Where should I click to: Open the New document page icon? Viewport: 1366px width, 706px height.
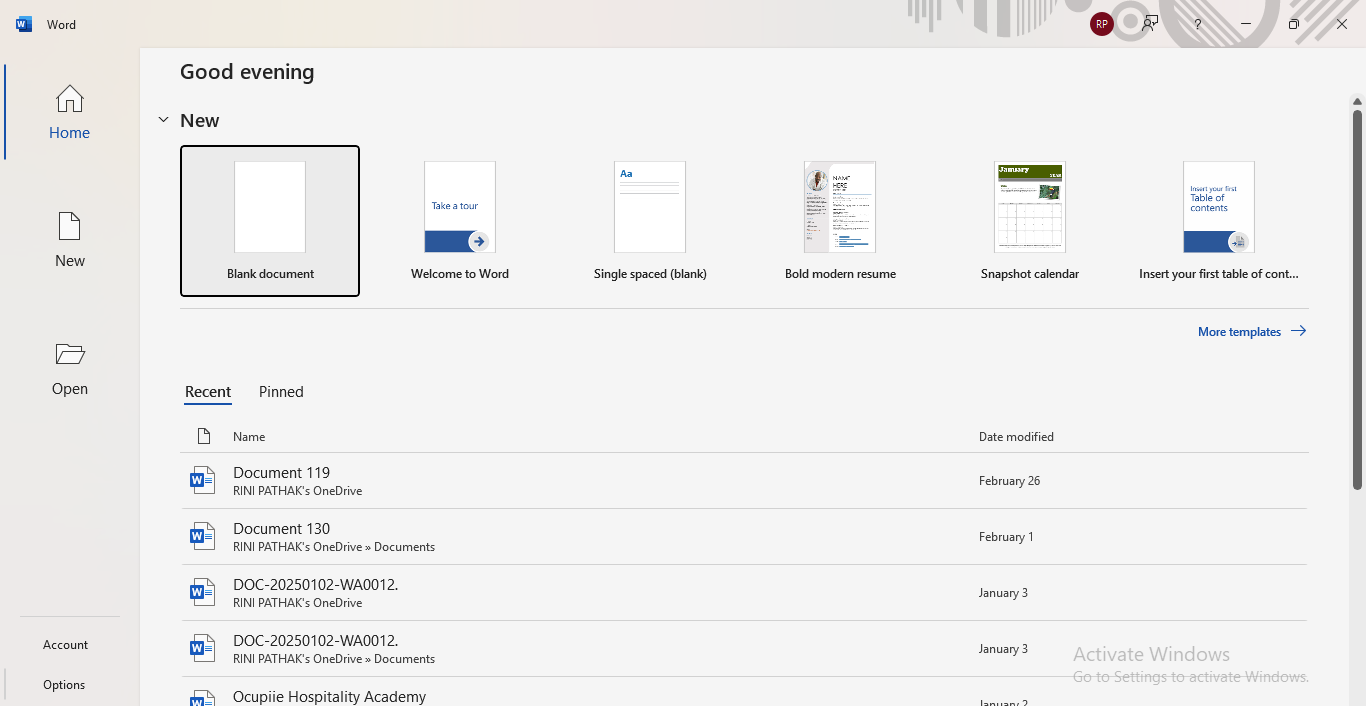[69, 227]
